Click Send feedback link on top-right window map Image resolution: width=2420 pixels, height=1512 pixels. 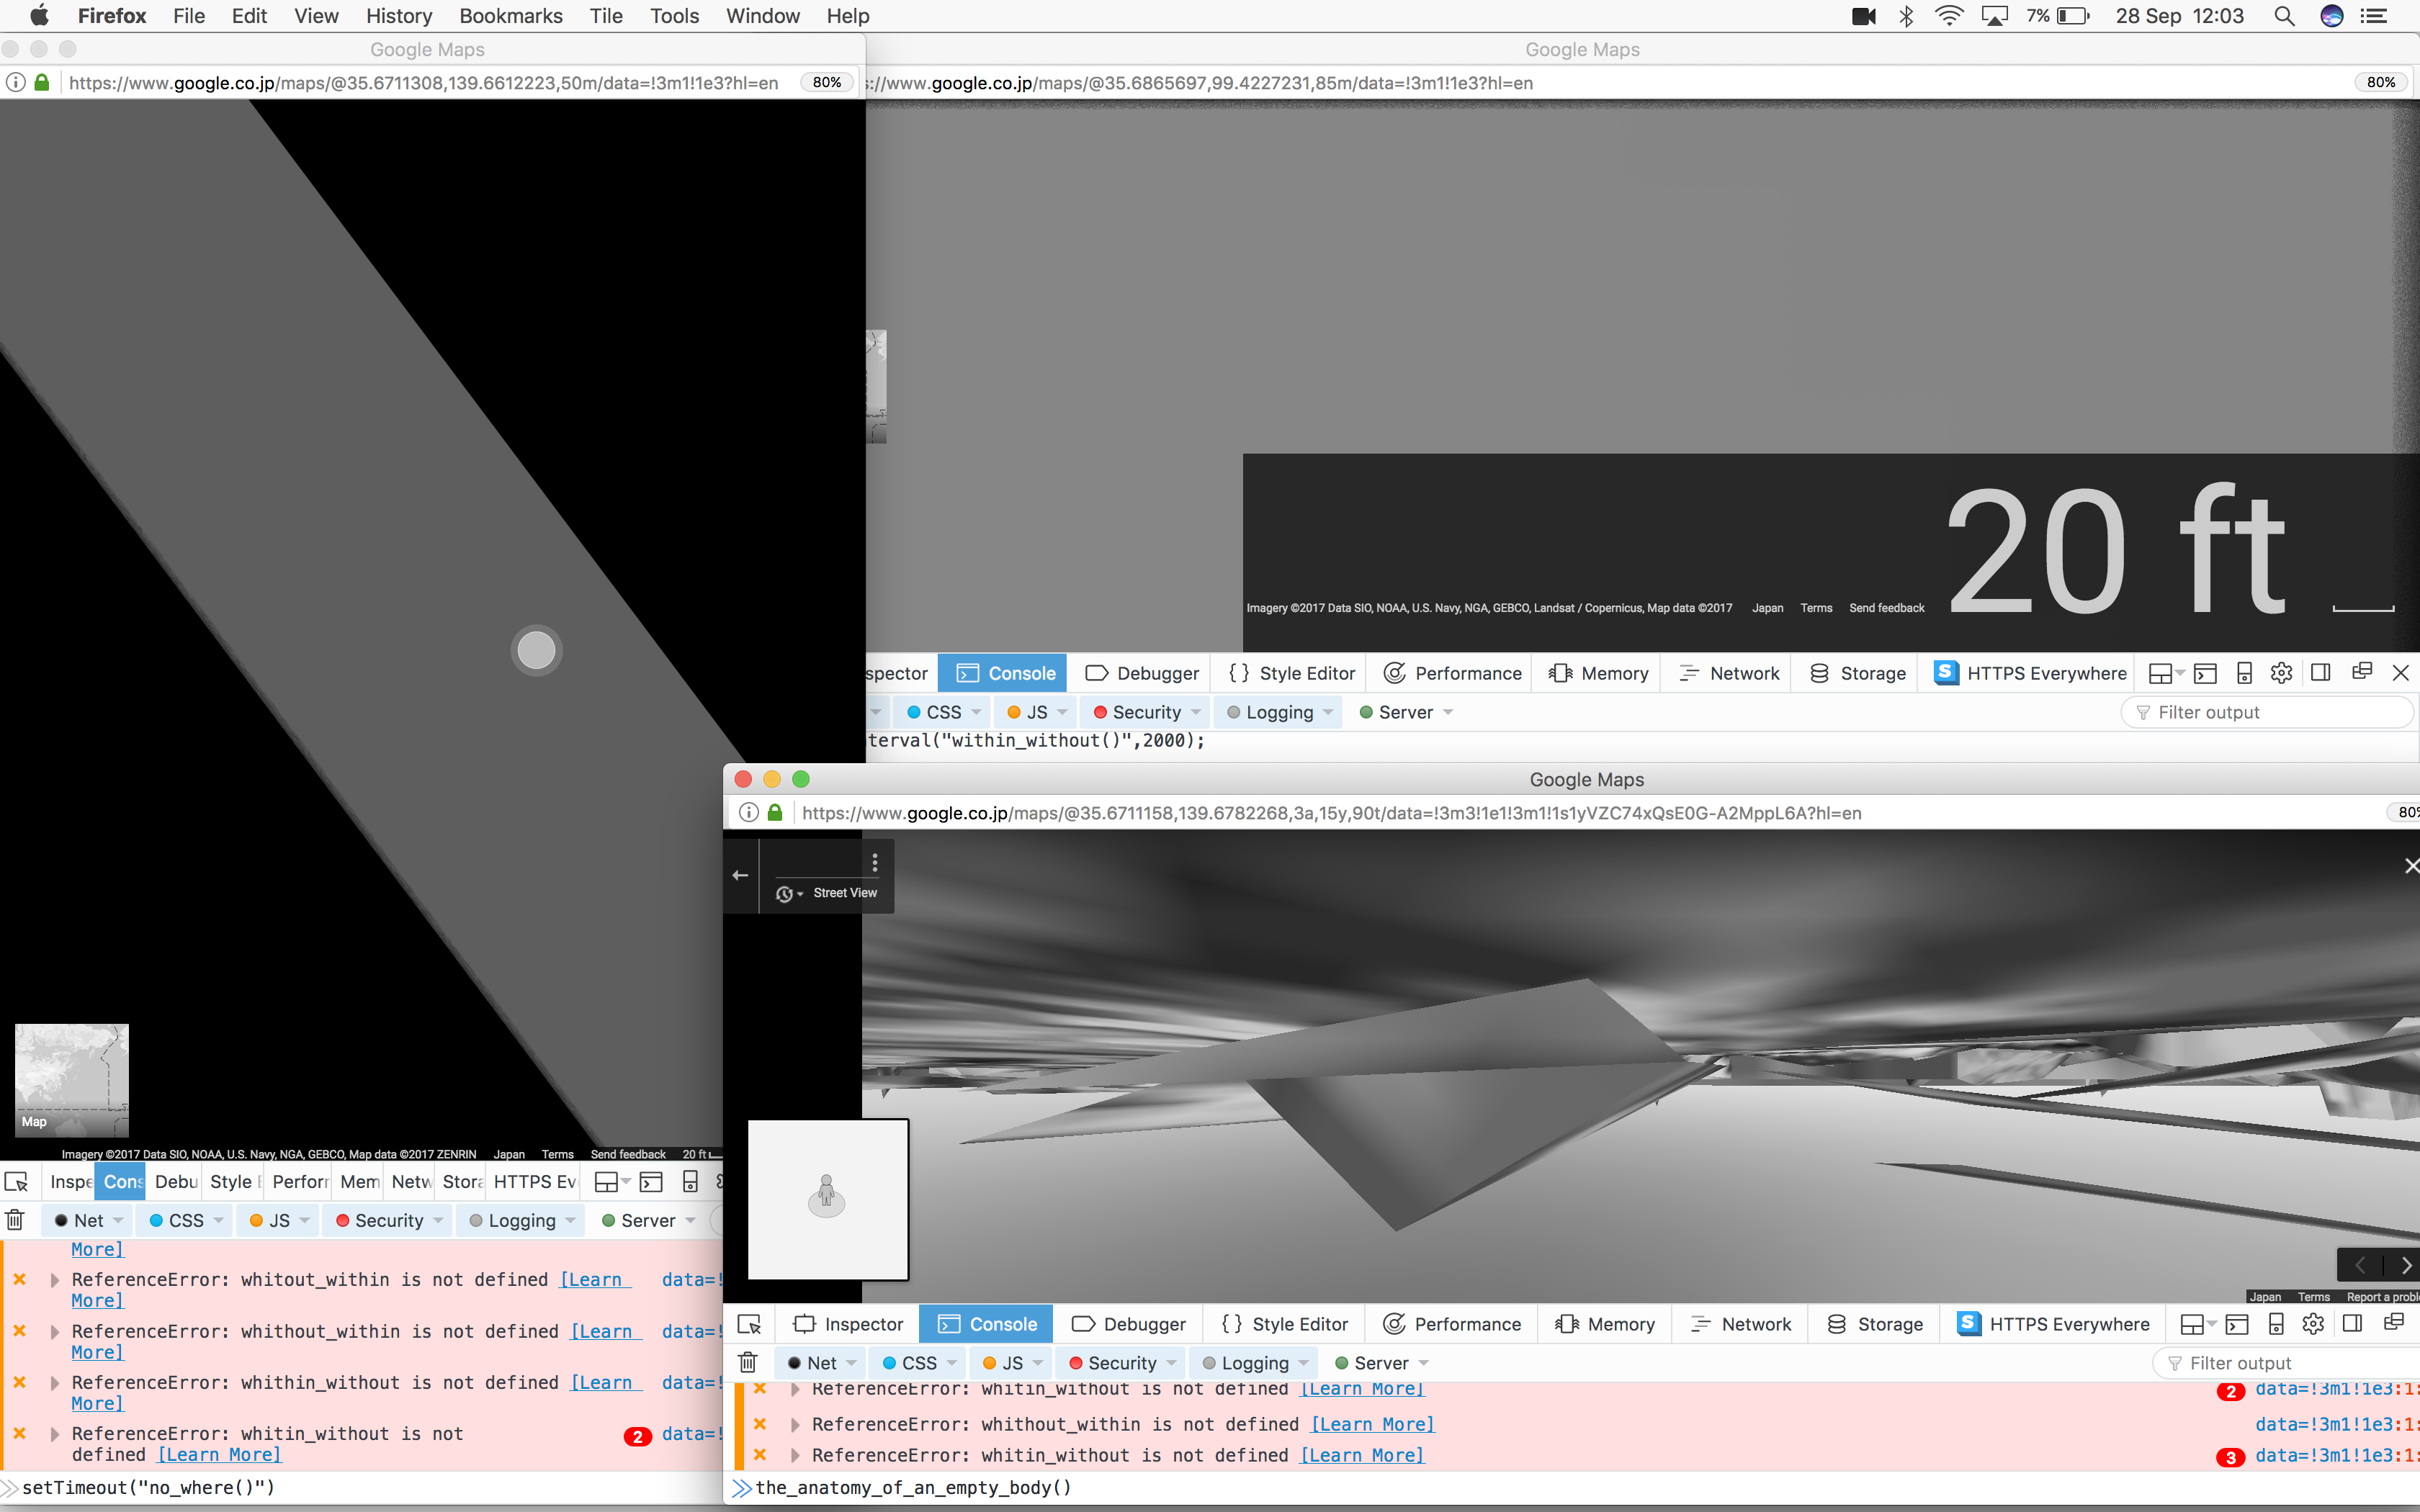coord(1886,608)
